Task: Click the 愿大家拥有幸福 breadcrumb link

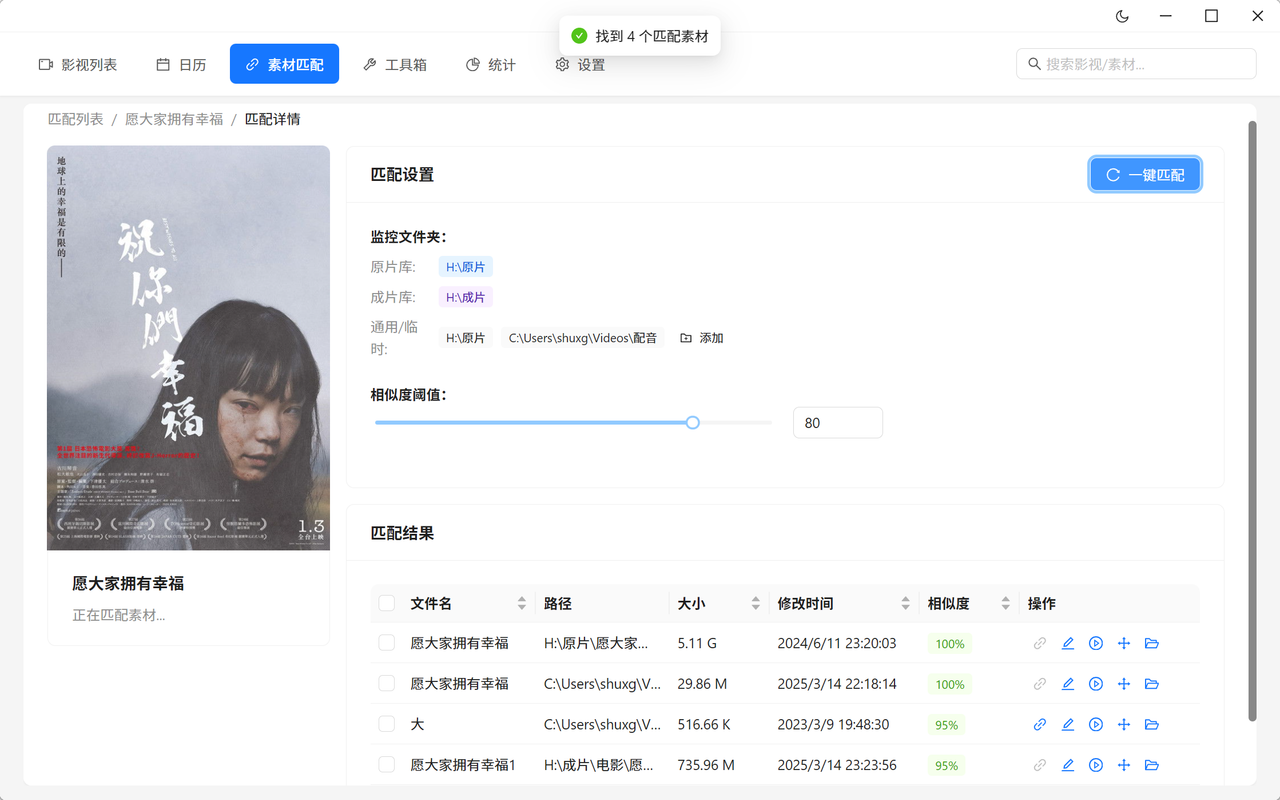Action: pyautogui.click(x=174, y=119)
